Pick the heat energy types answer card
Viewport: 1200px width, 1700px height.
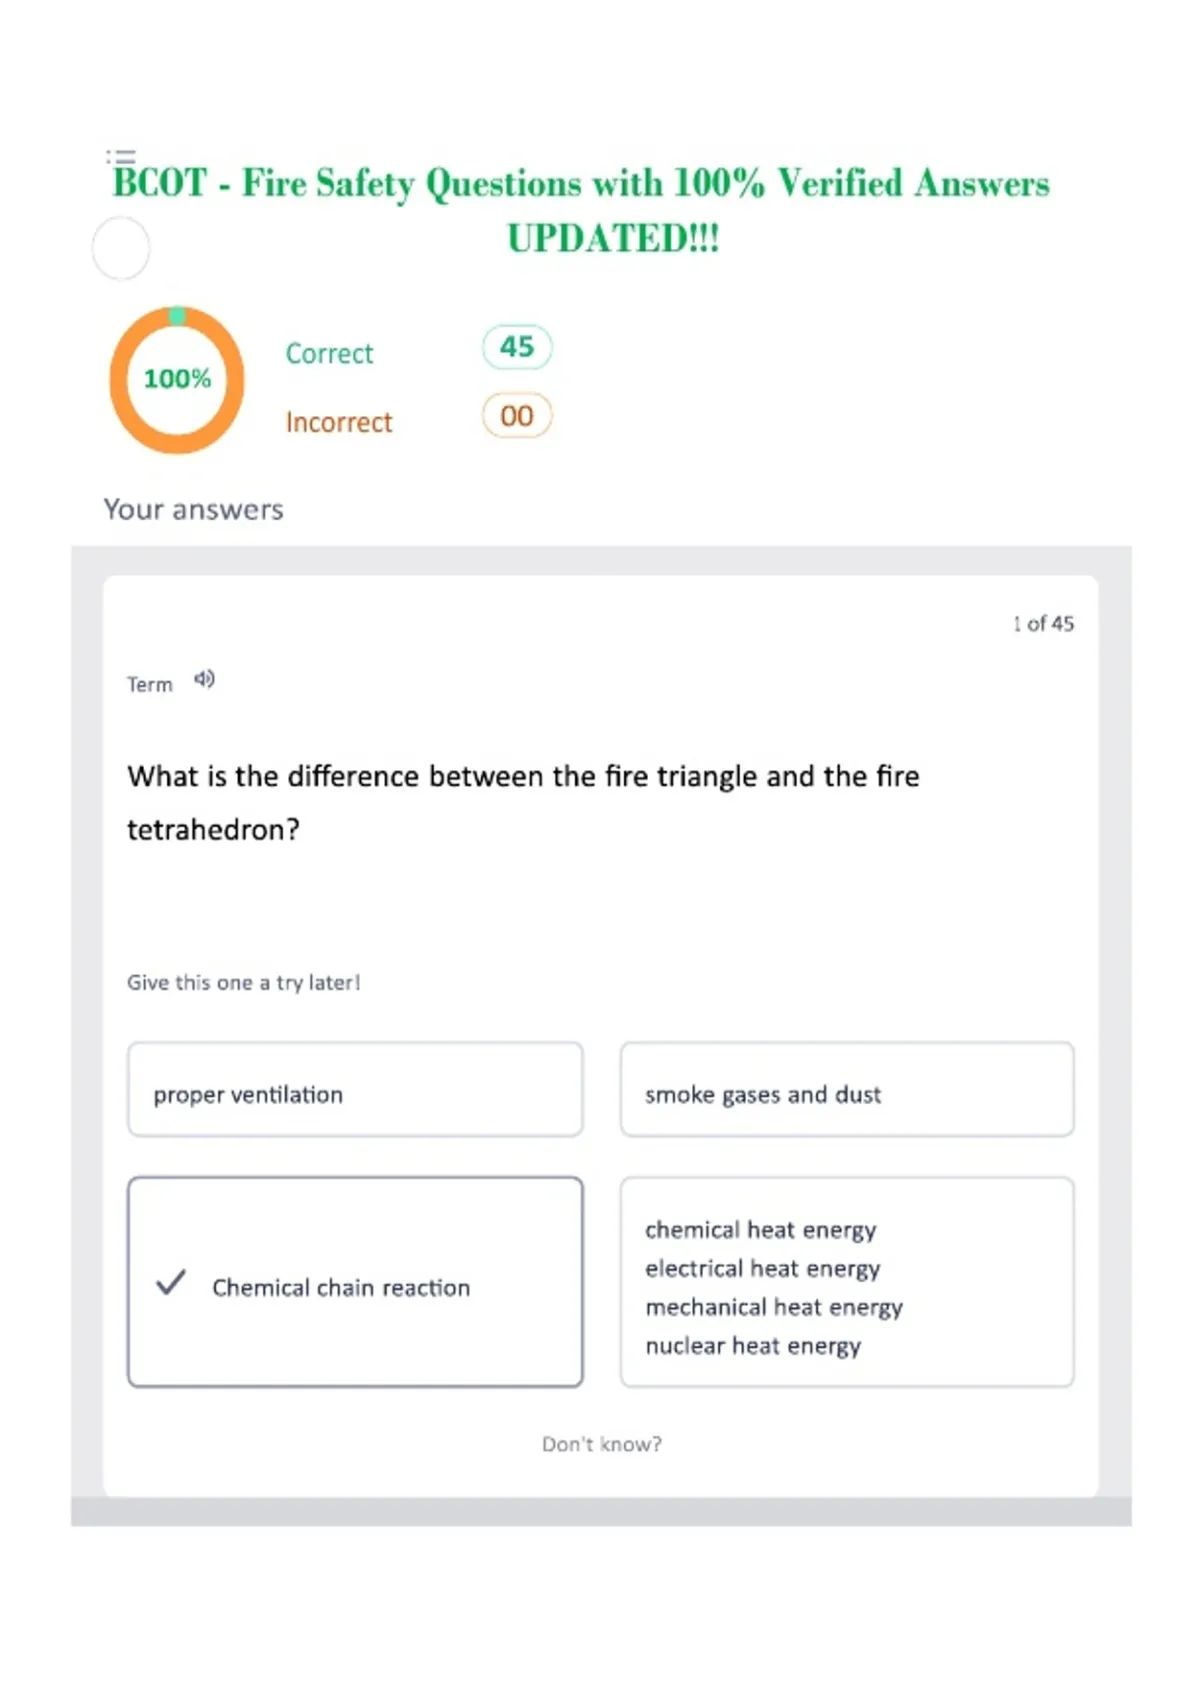[847, 1282]
